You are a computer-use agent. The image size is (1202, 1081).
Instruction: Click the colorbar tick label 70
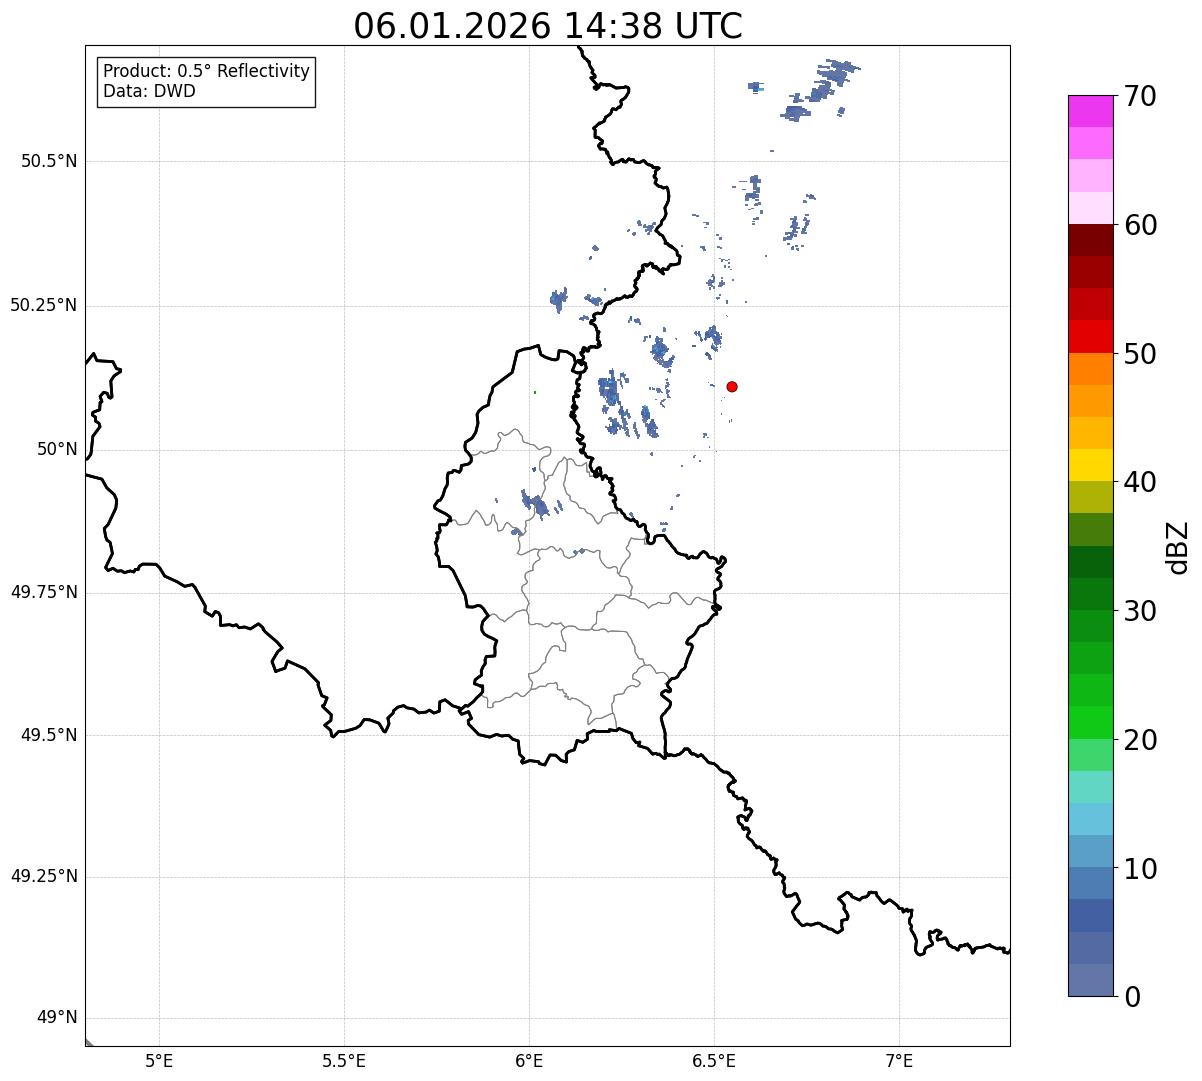[x=1140, y=96]
